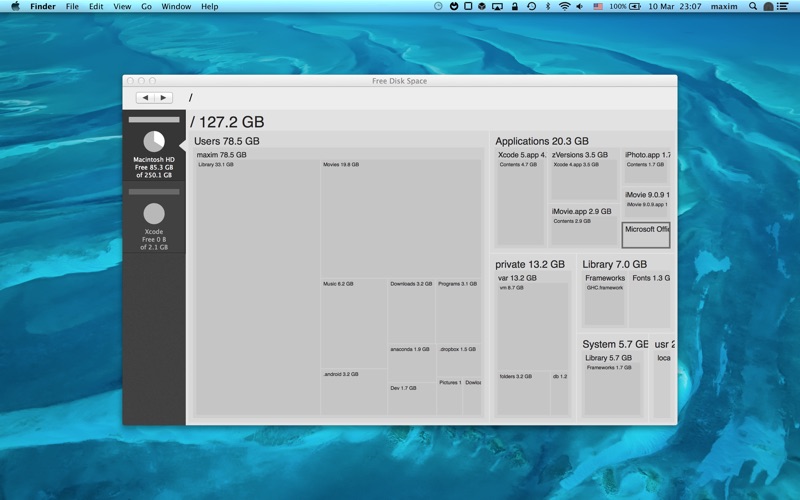
Task: Select the GHC.framework block
Action: pyautogui.click(x=605, y=304)
